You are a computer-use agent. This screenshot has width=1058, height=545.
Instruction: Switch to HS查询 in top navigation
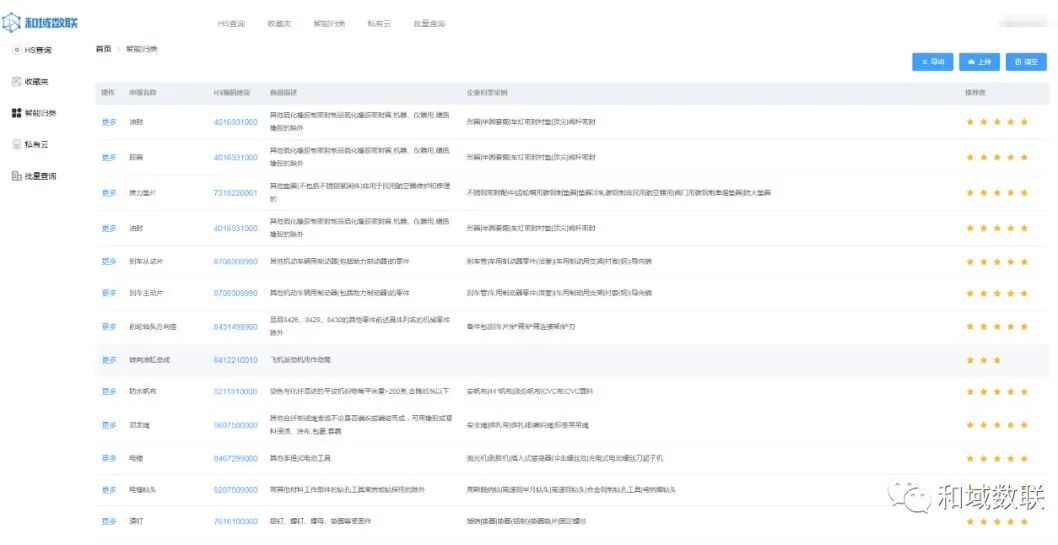pyautogui.click(x=231, y=24)
